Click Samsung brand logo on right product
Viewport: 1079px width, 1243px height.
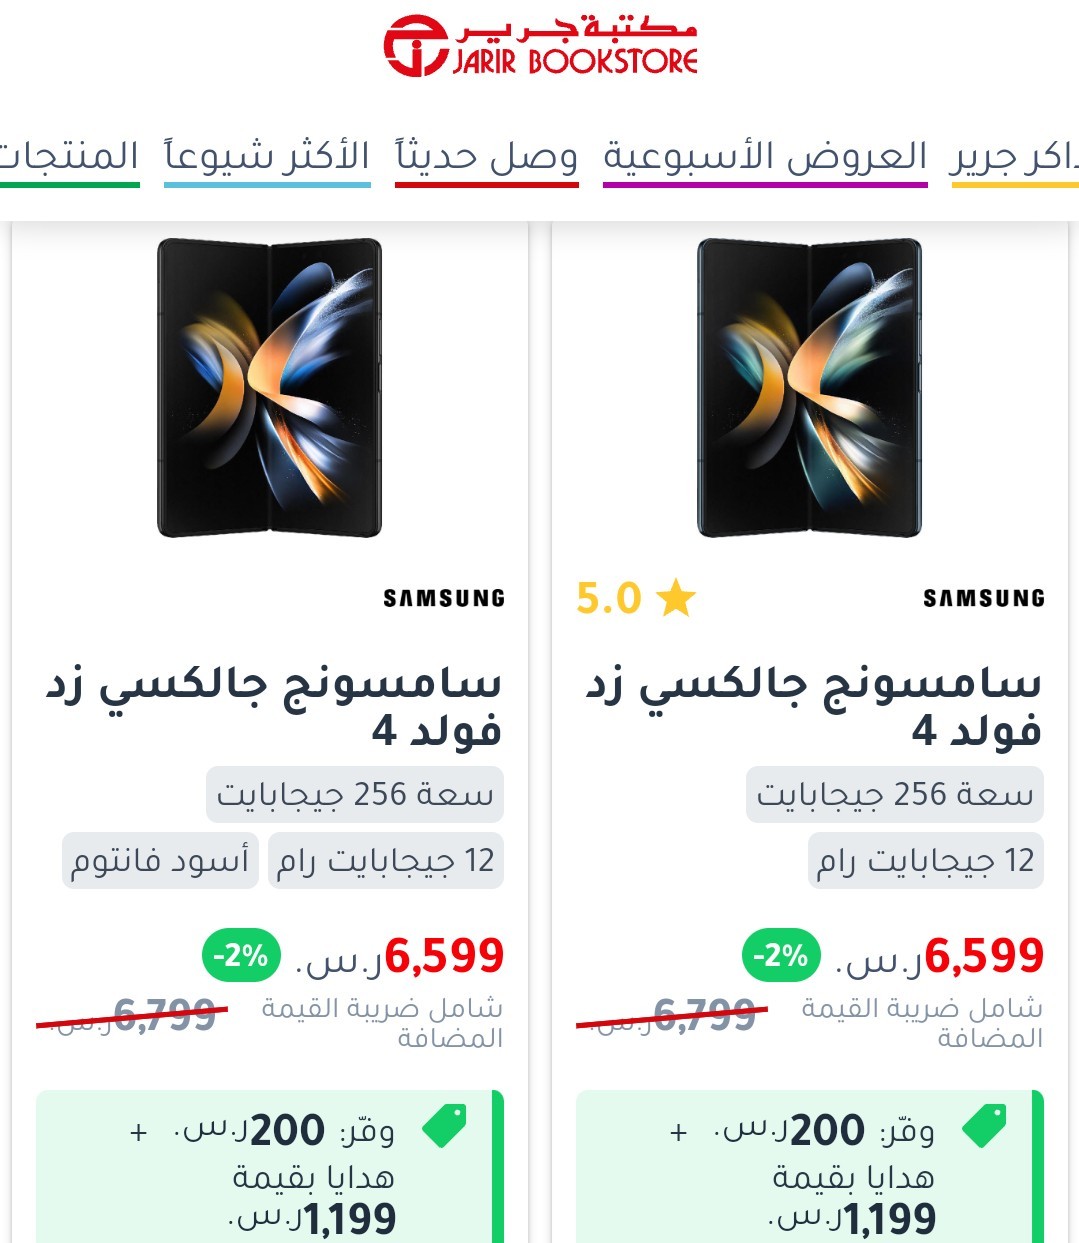click(x=984, y=598)
